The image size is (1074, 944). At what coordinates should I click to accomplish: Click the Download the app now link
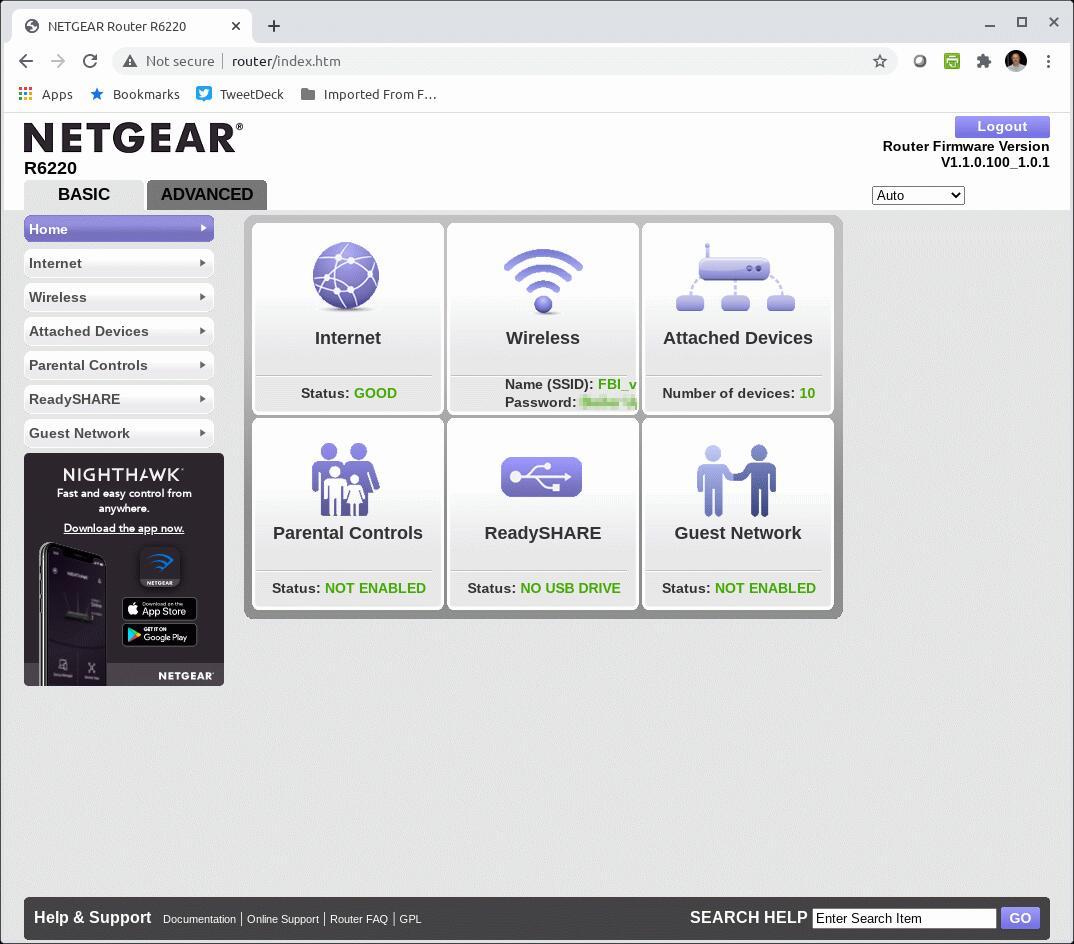[124, 528]
